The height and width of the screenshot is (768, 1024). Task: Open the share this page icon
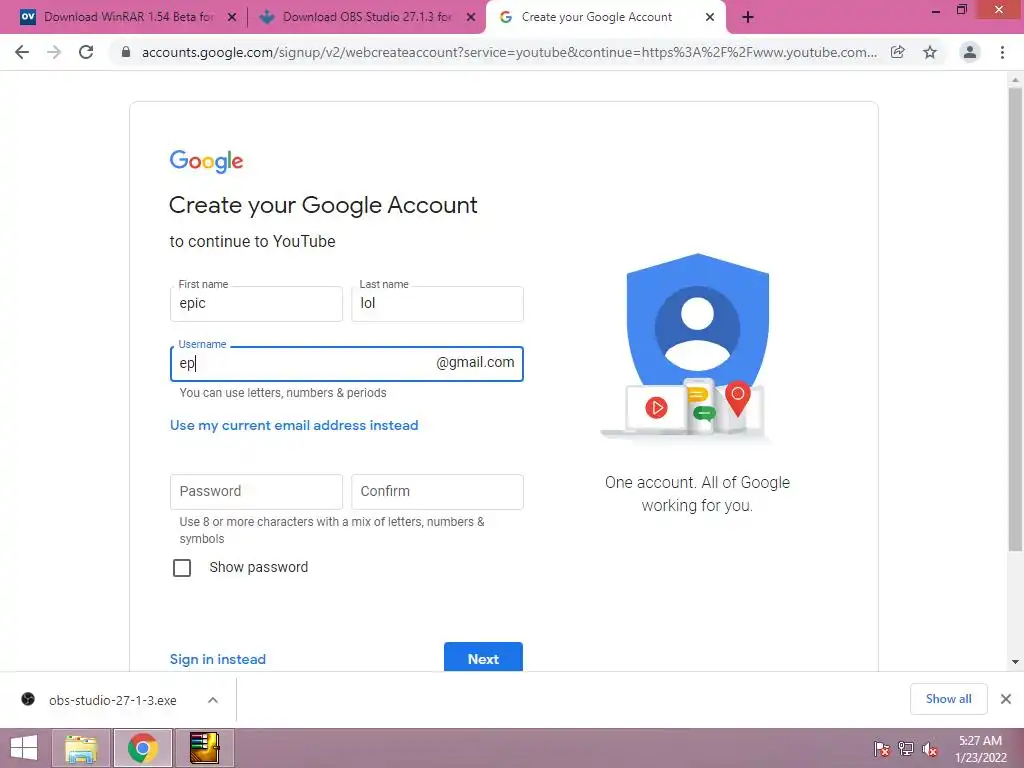click(x=898, y=52)
